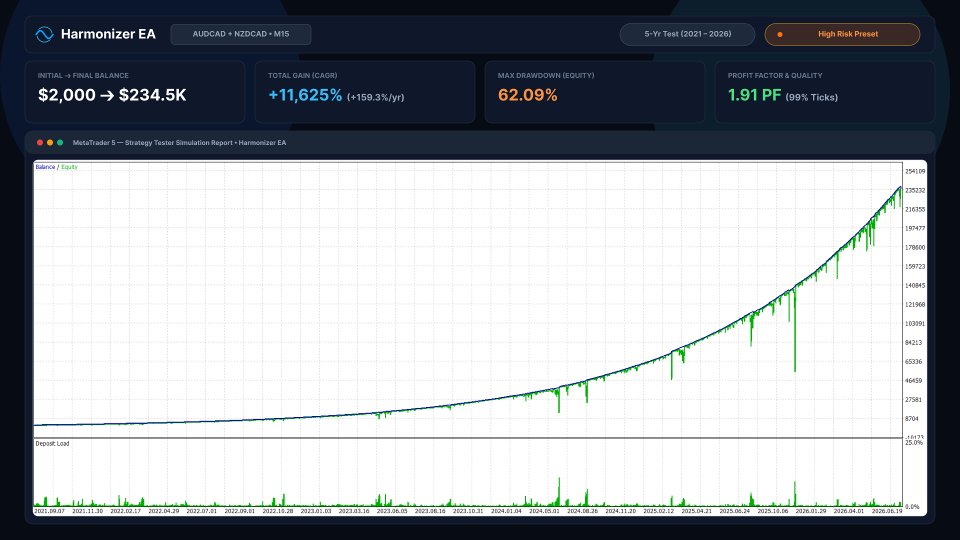Click the Balance legend label in chart

(45, 167)
